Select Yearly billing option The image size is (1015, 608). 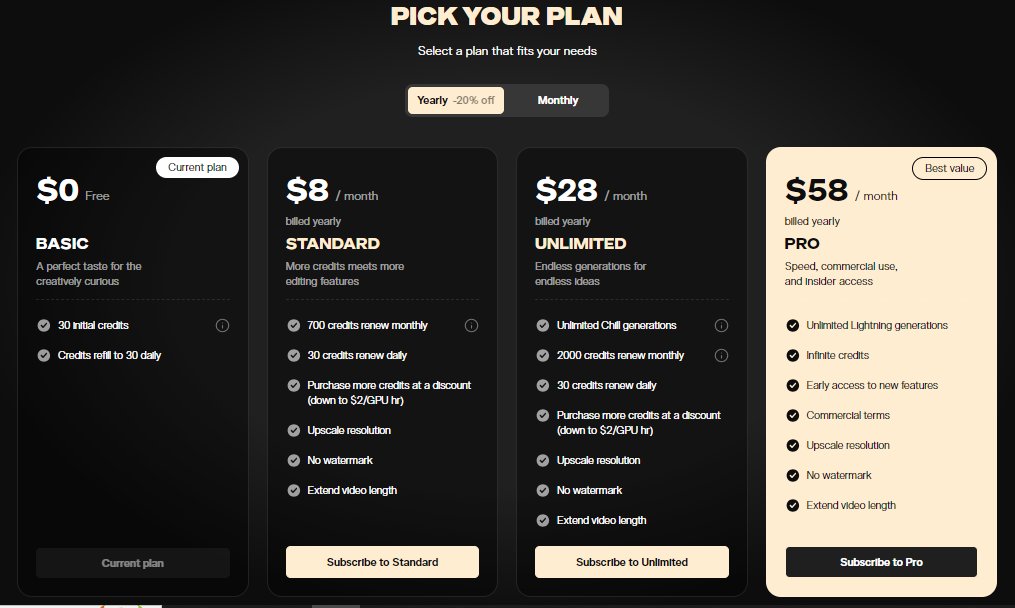click(433, 100)
